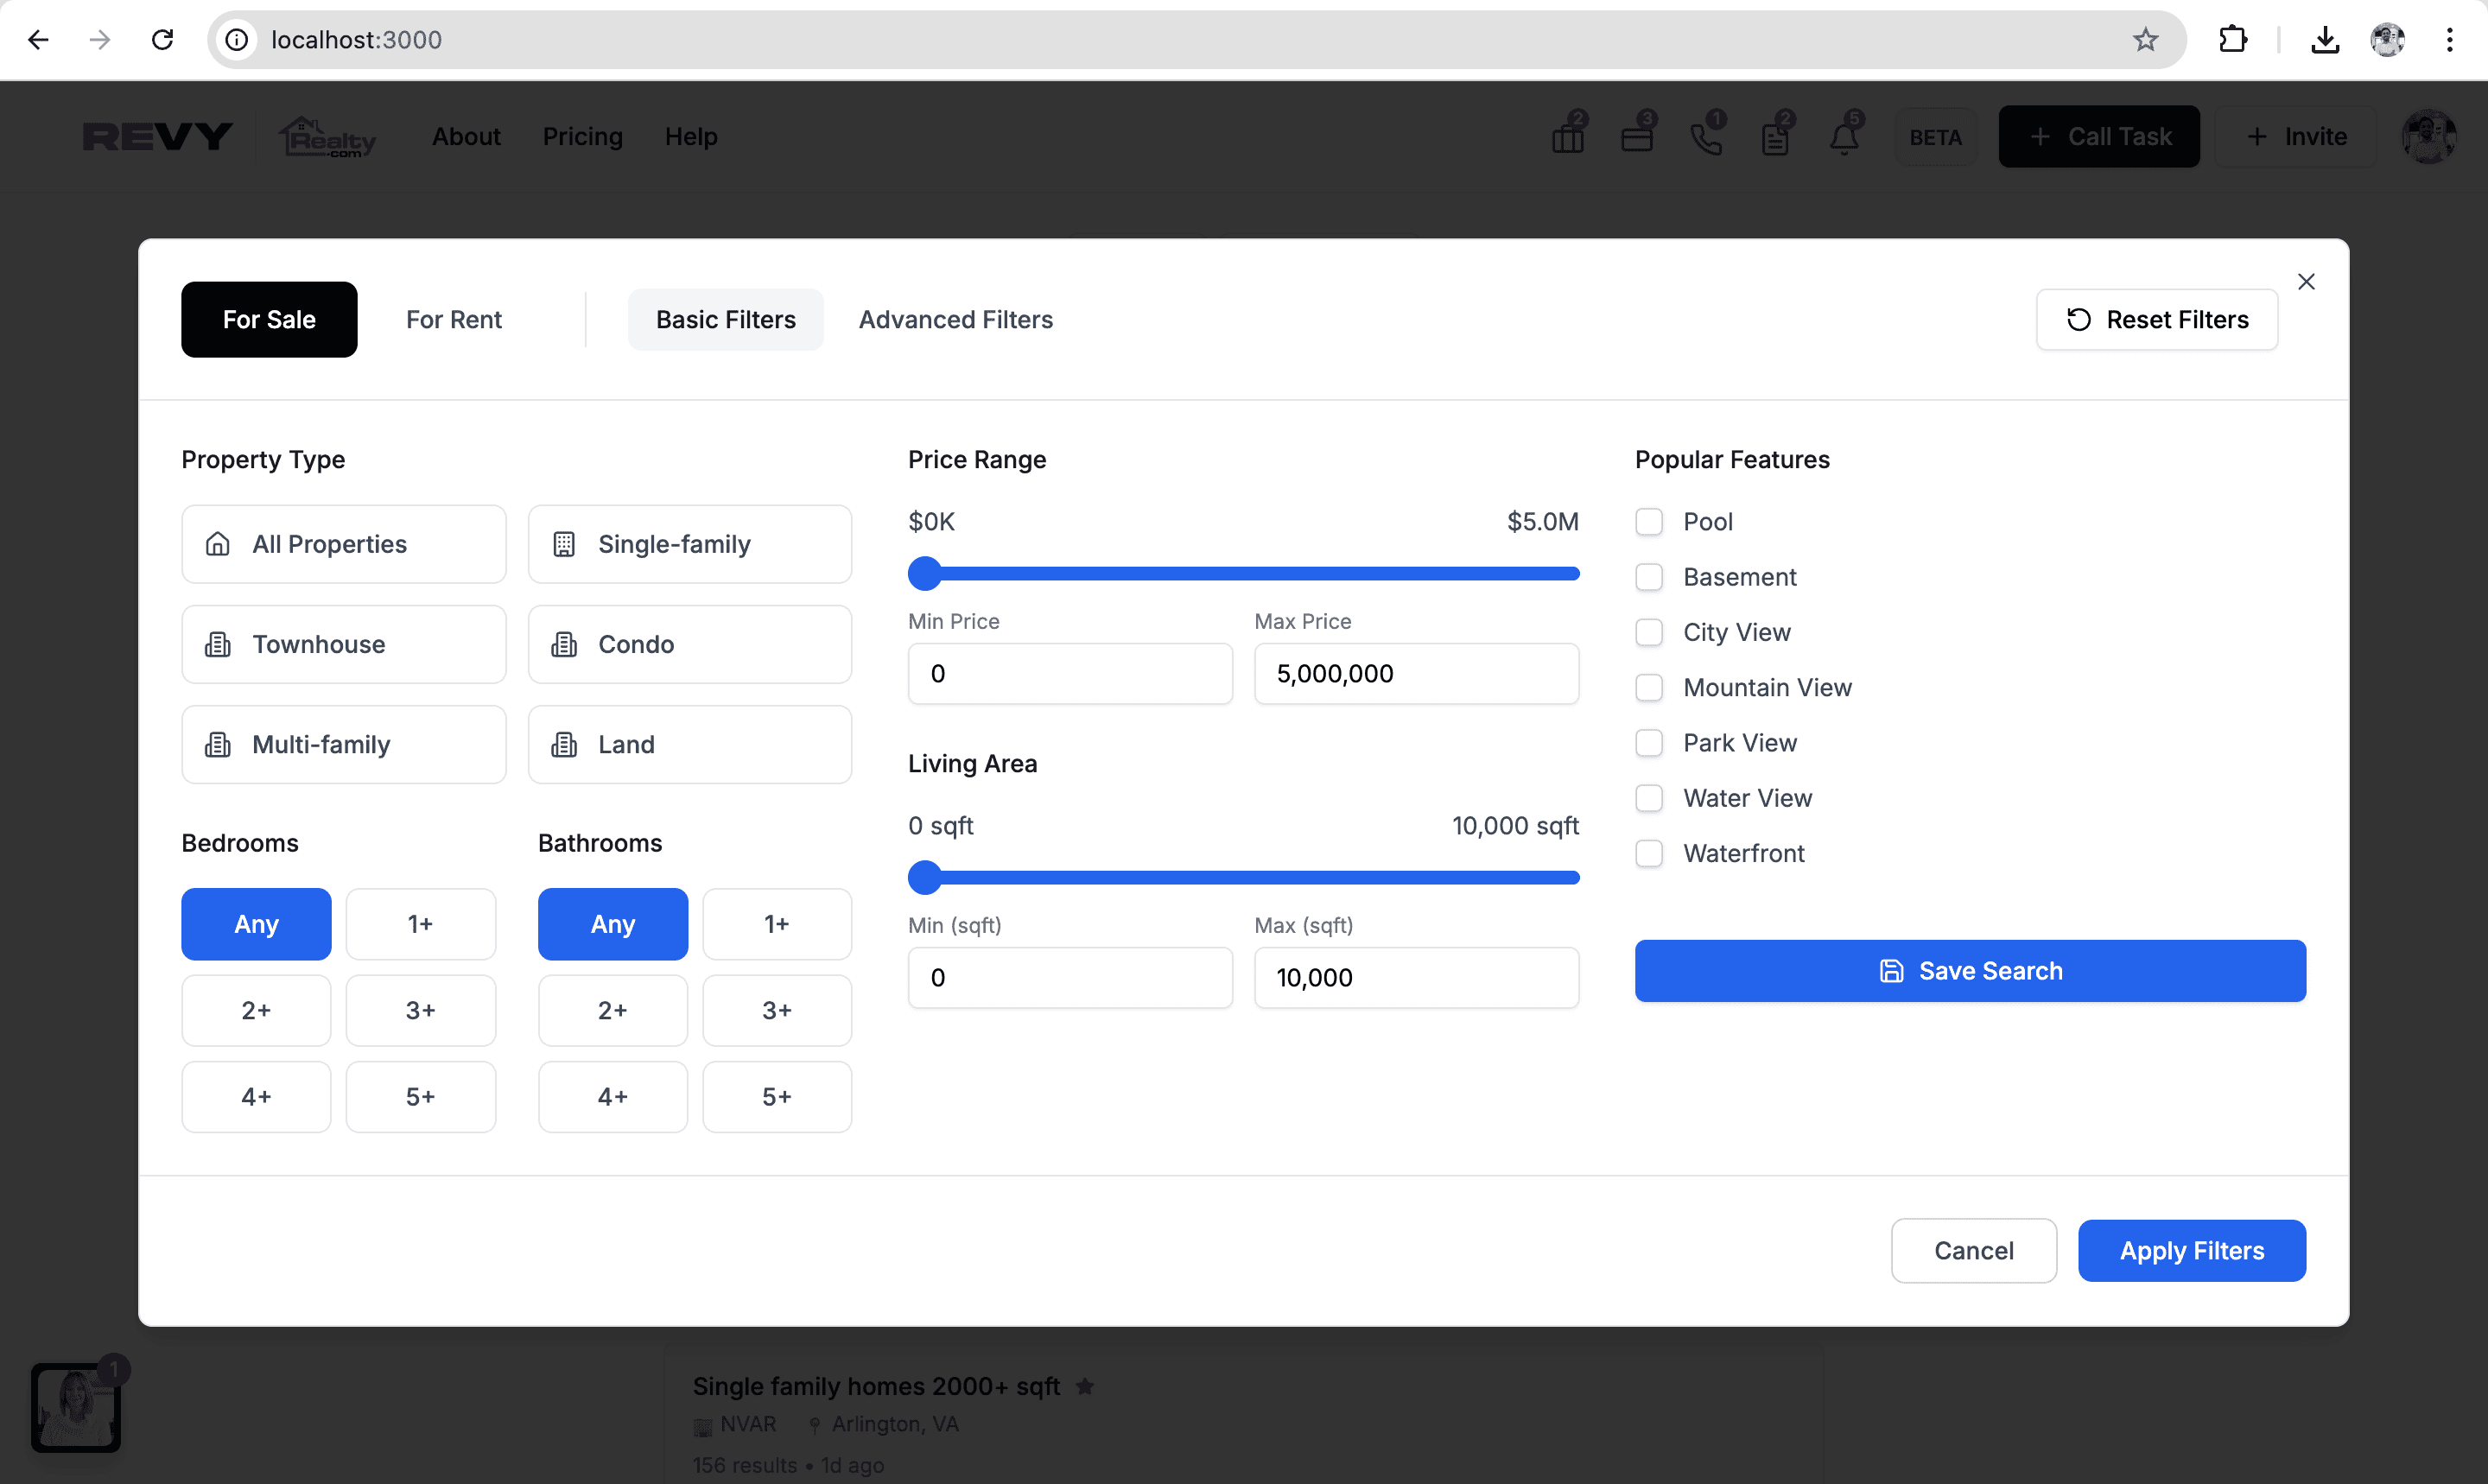This screenshot has width=2488, height=1484.
Task: Open browser extensions puzzle icon
Action: tap(2232, 40)
